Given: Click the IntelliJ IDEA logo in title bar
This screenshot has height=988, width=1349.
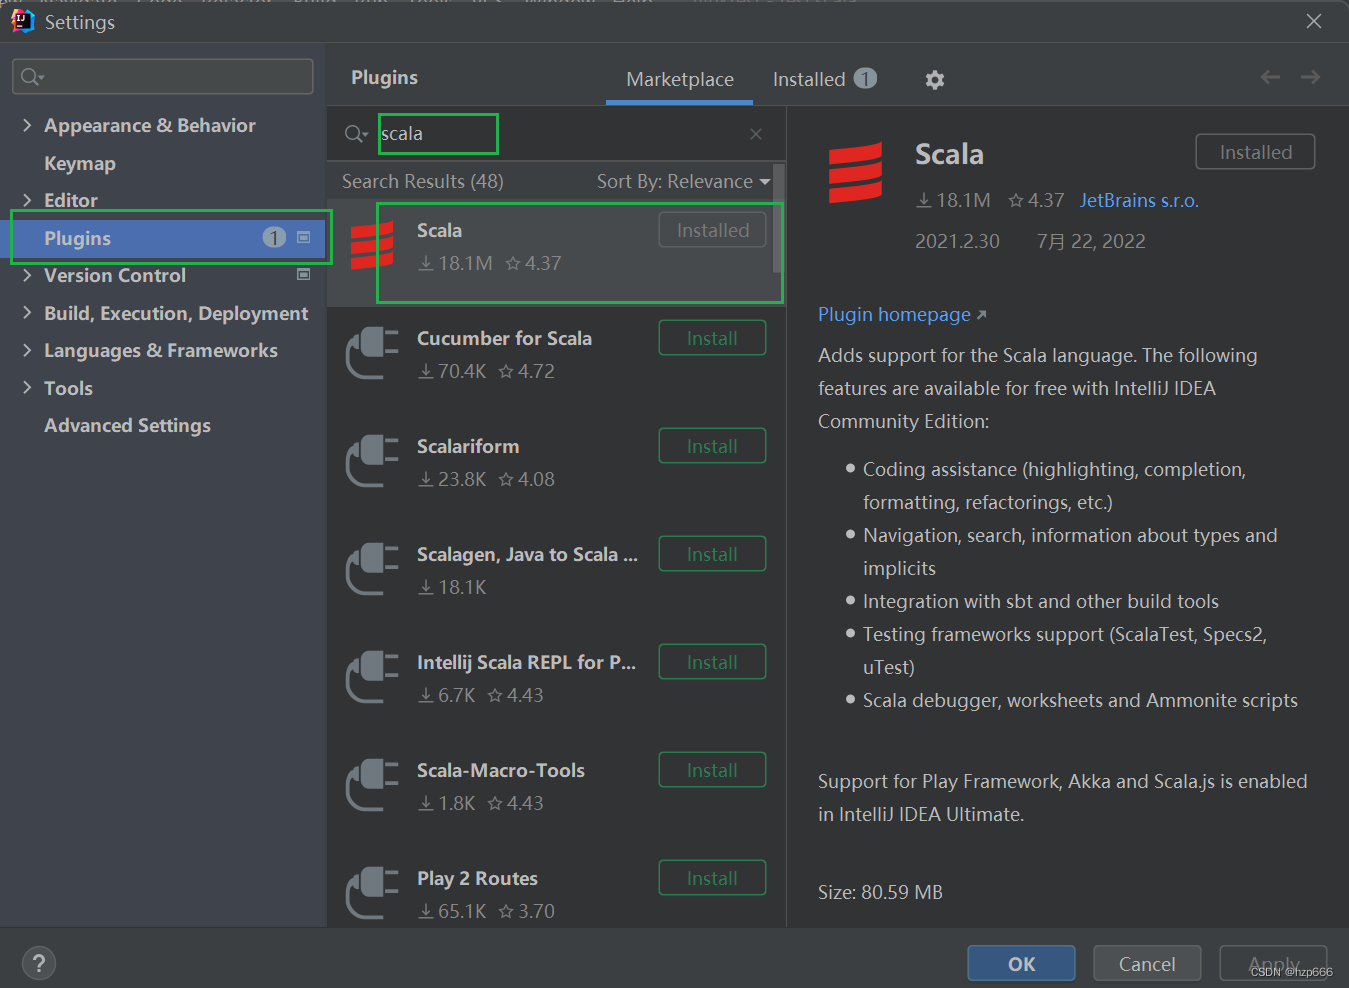Looking at the screenshot, I should click(22, 21).
